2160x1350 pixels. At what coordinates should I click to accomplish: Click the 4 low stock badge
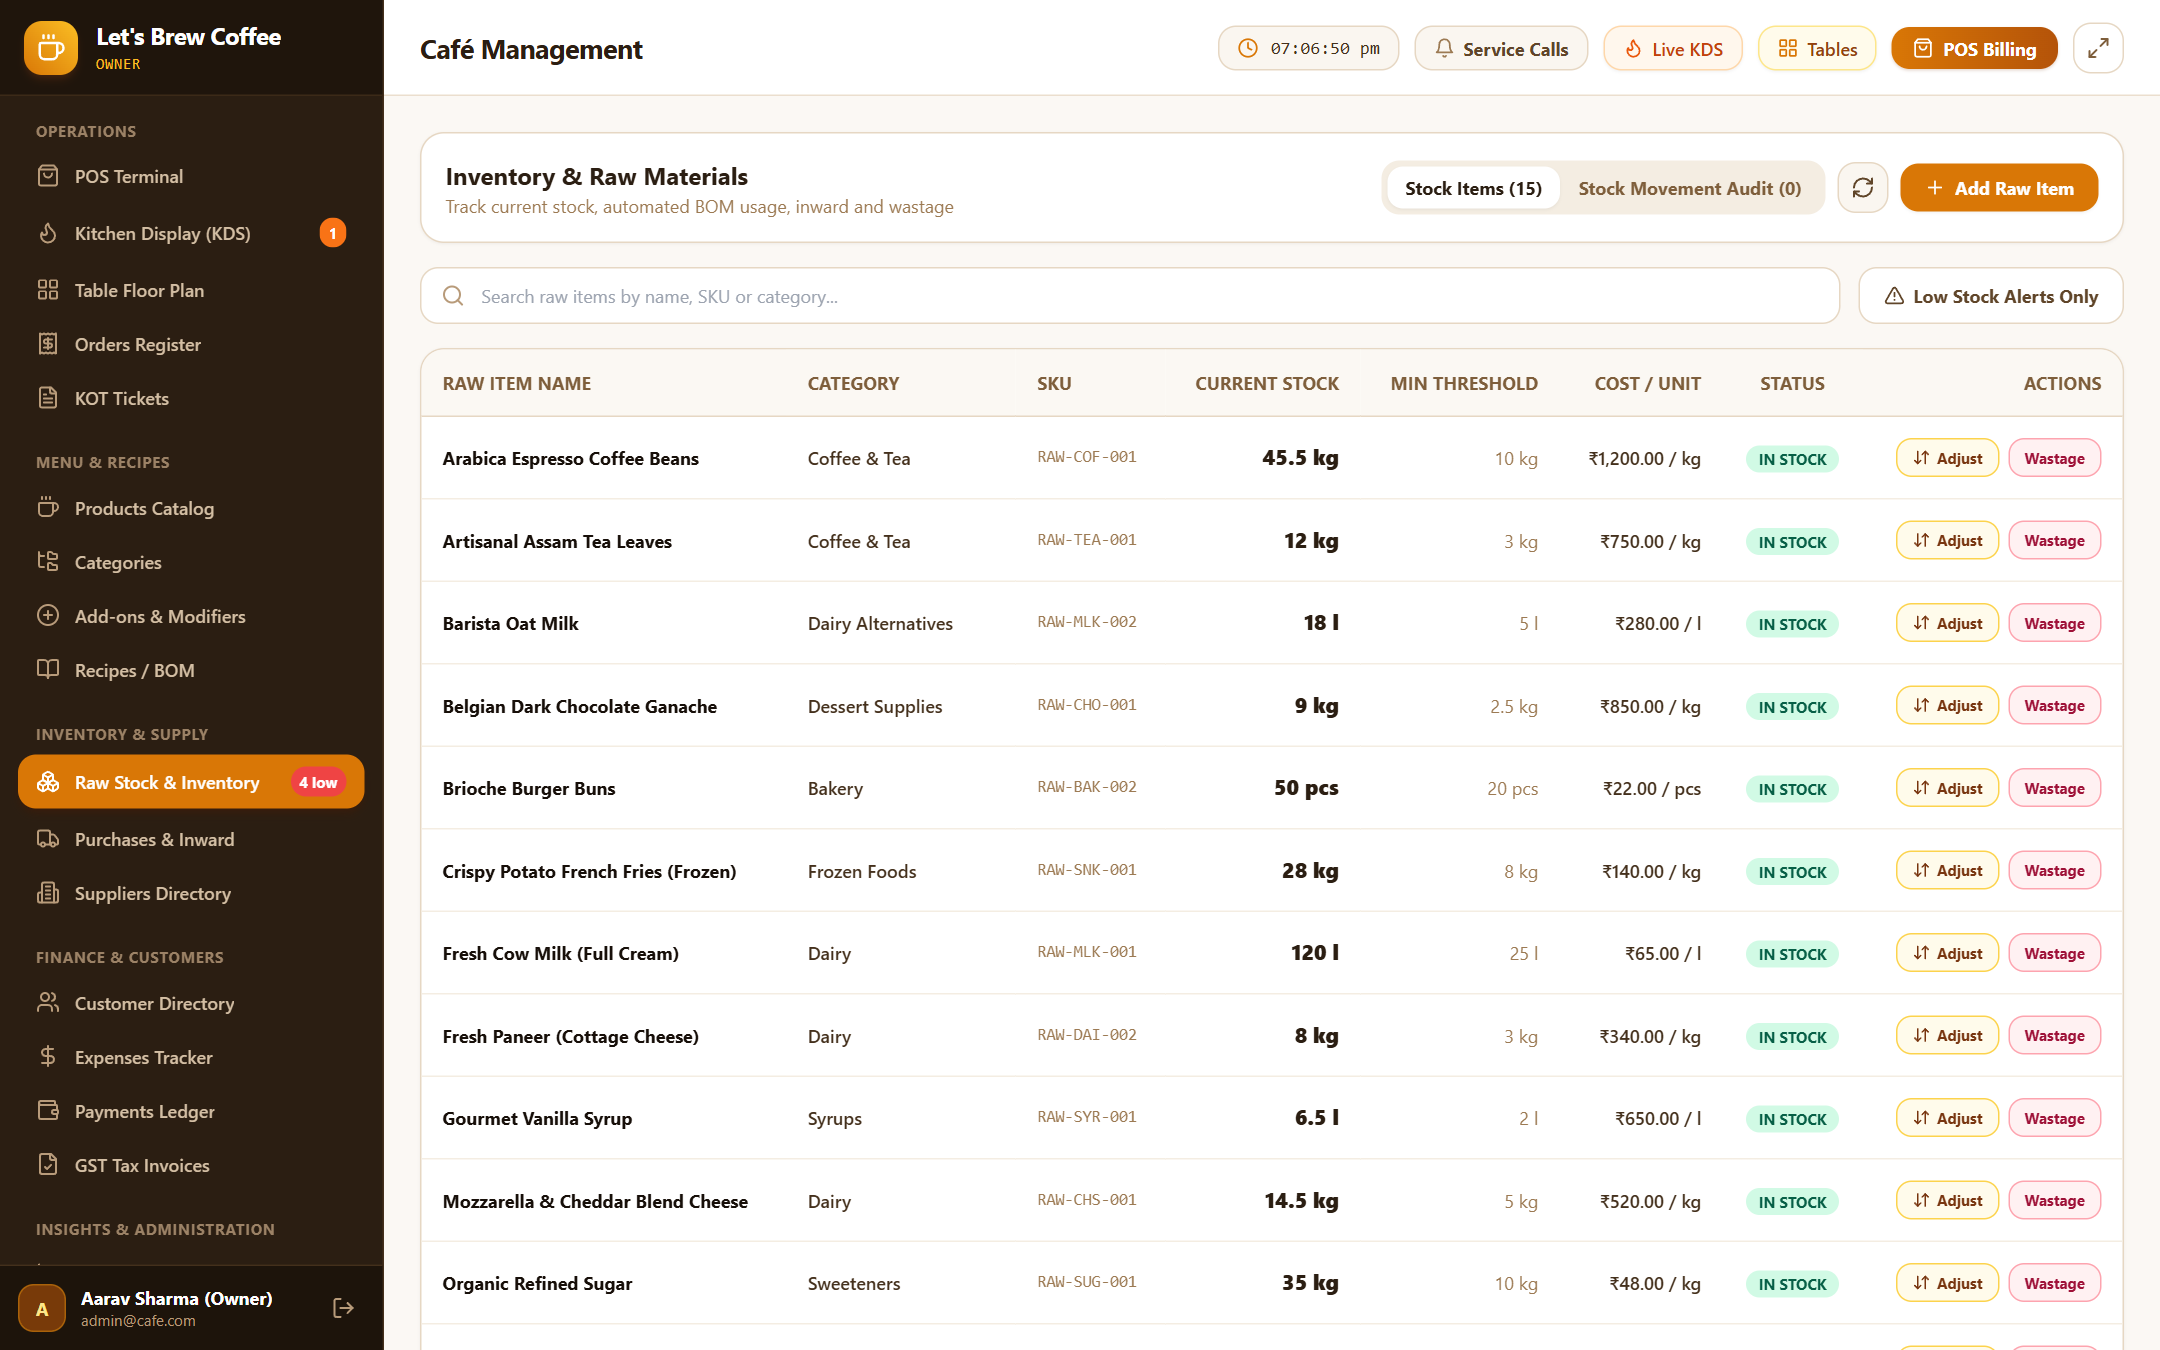pyautogui.click(x=318, y=783)
